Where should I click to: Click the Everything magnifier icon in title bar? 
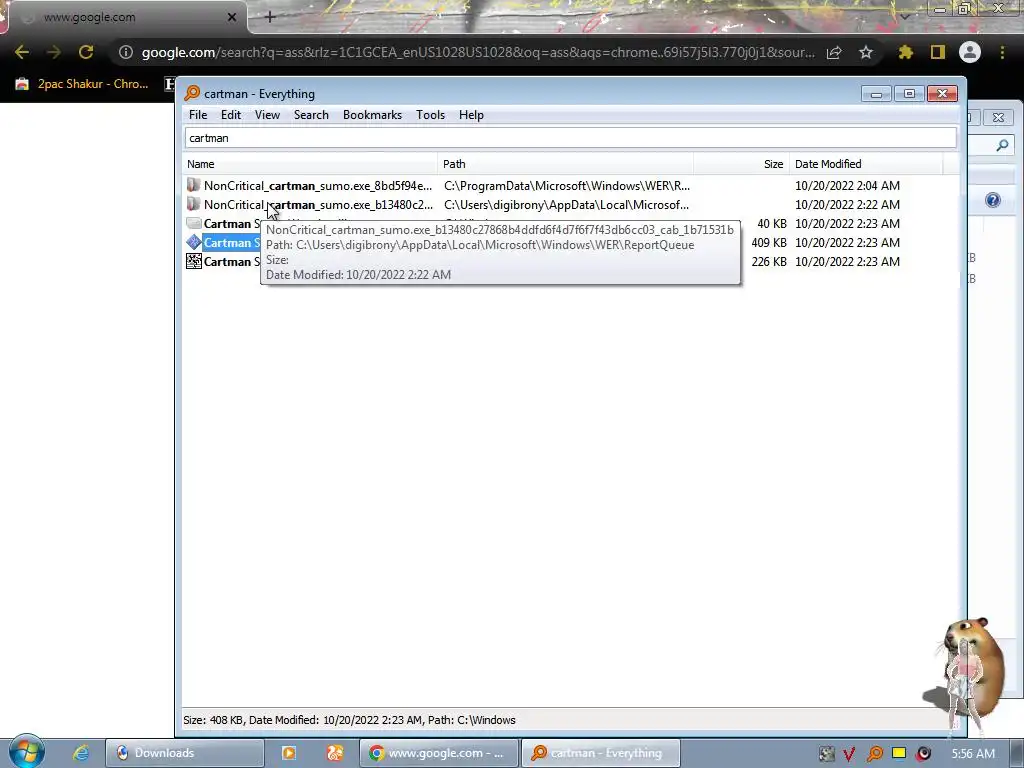pyautogui.click(x=192, y=93)
